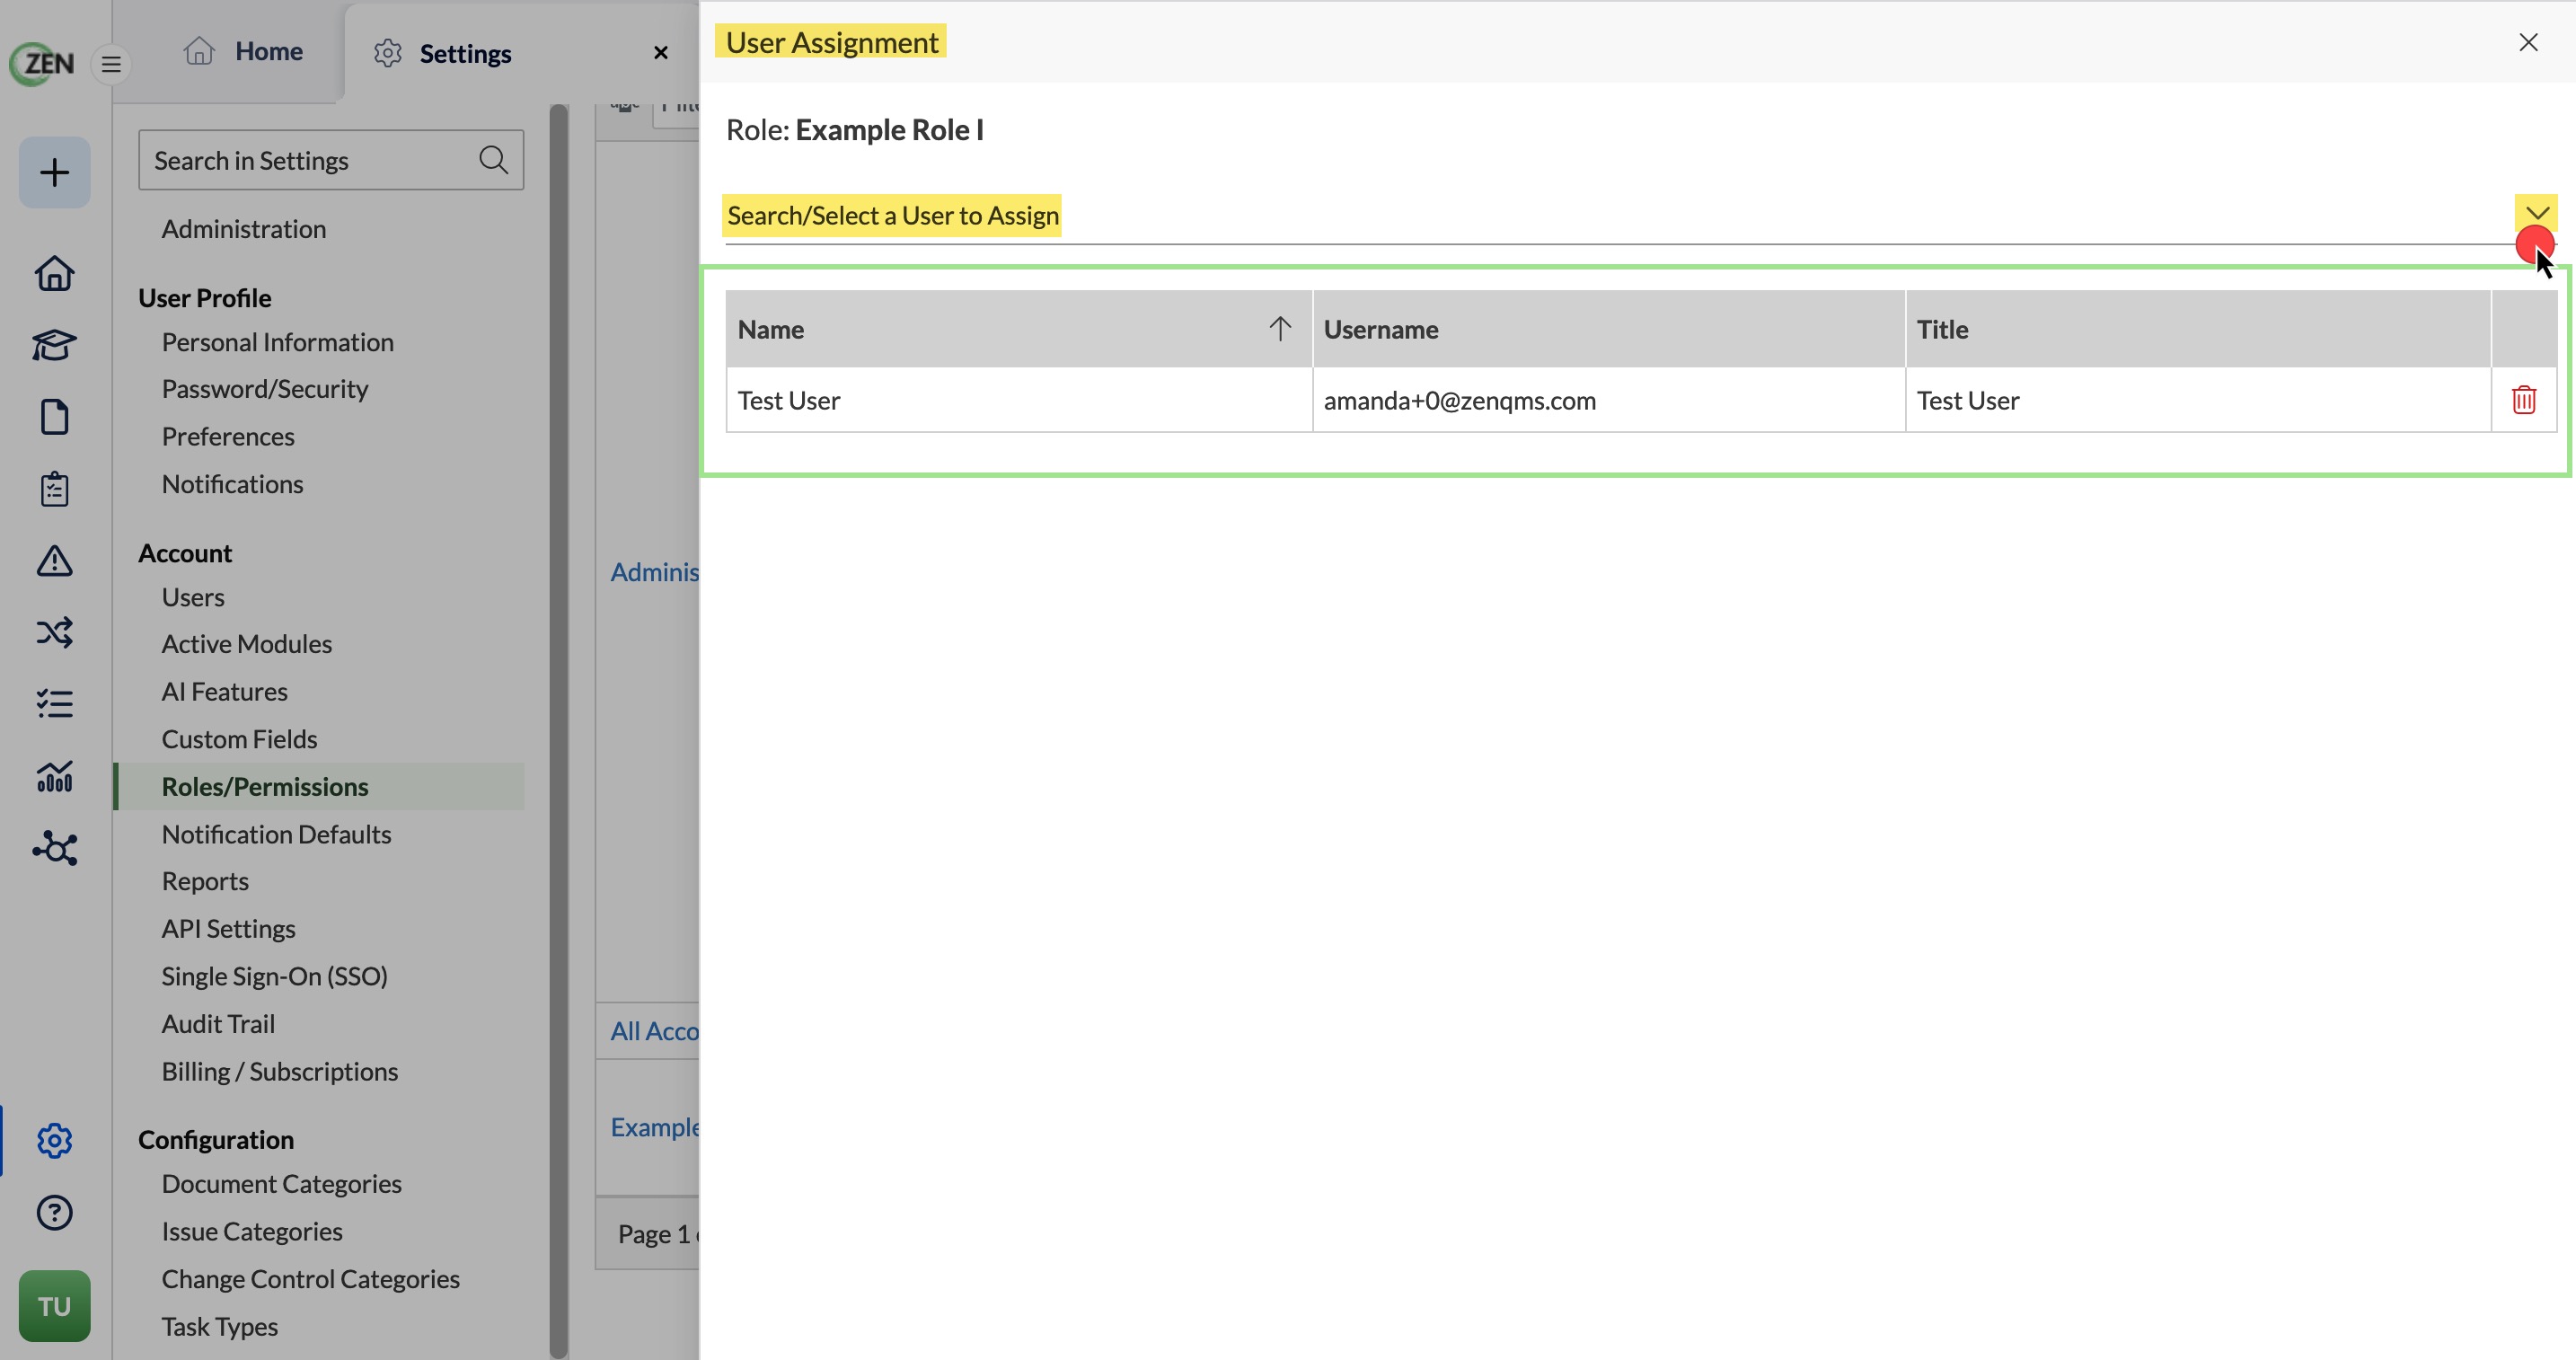Open Audit Trail settings
Image resolution: width=2576 pixels, height=1360 pixels.
[218, 1024]
